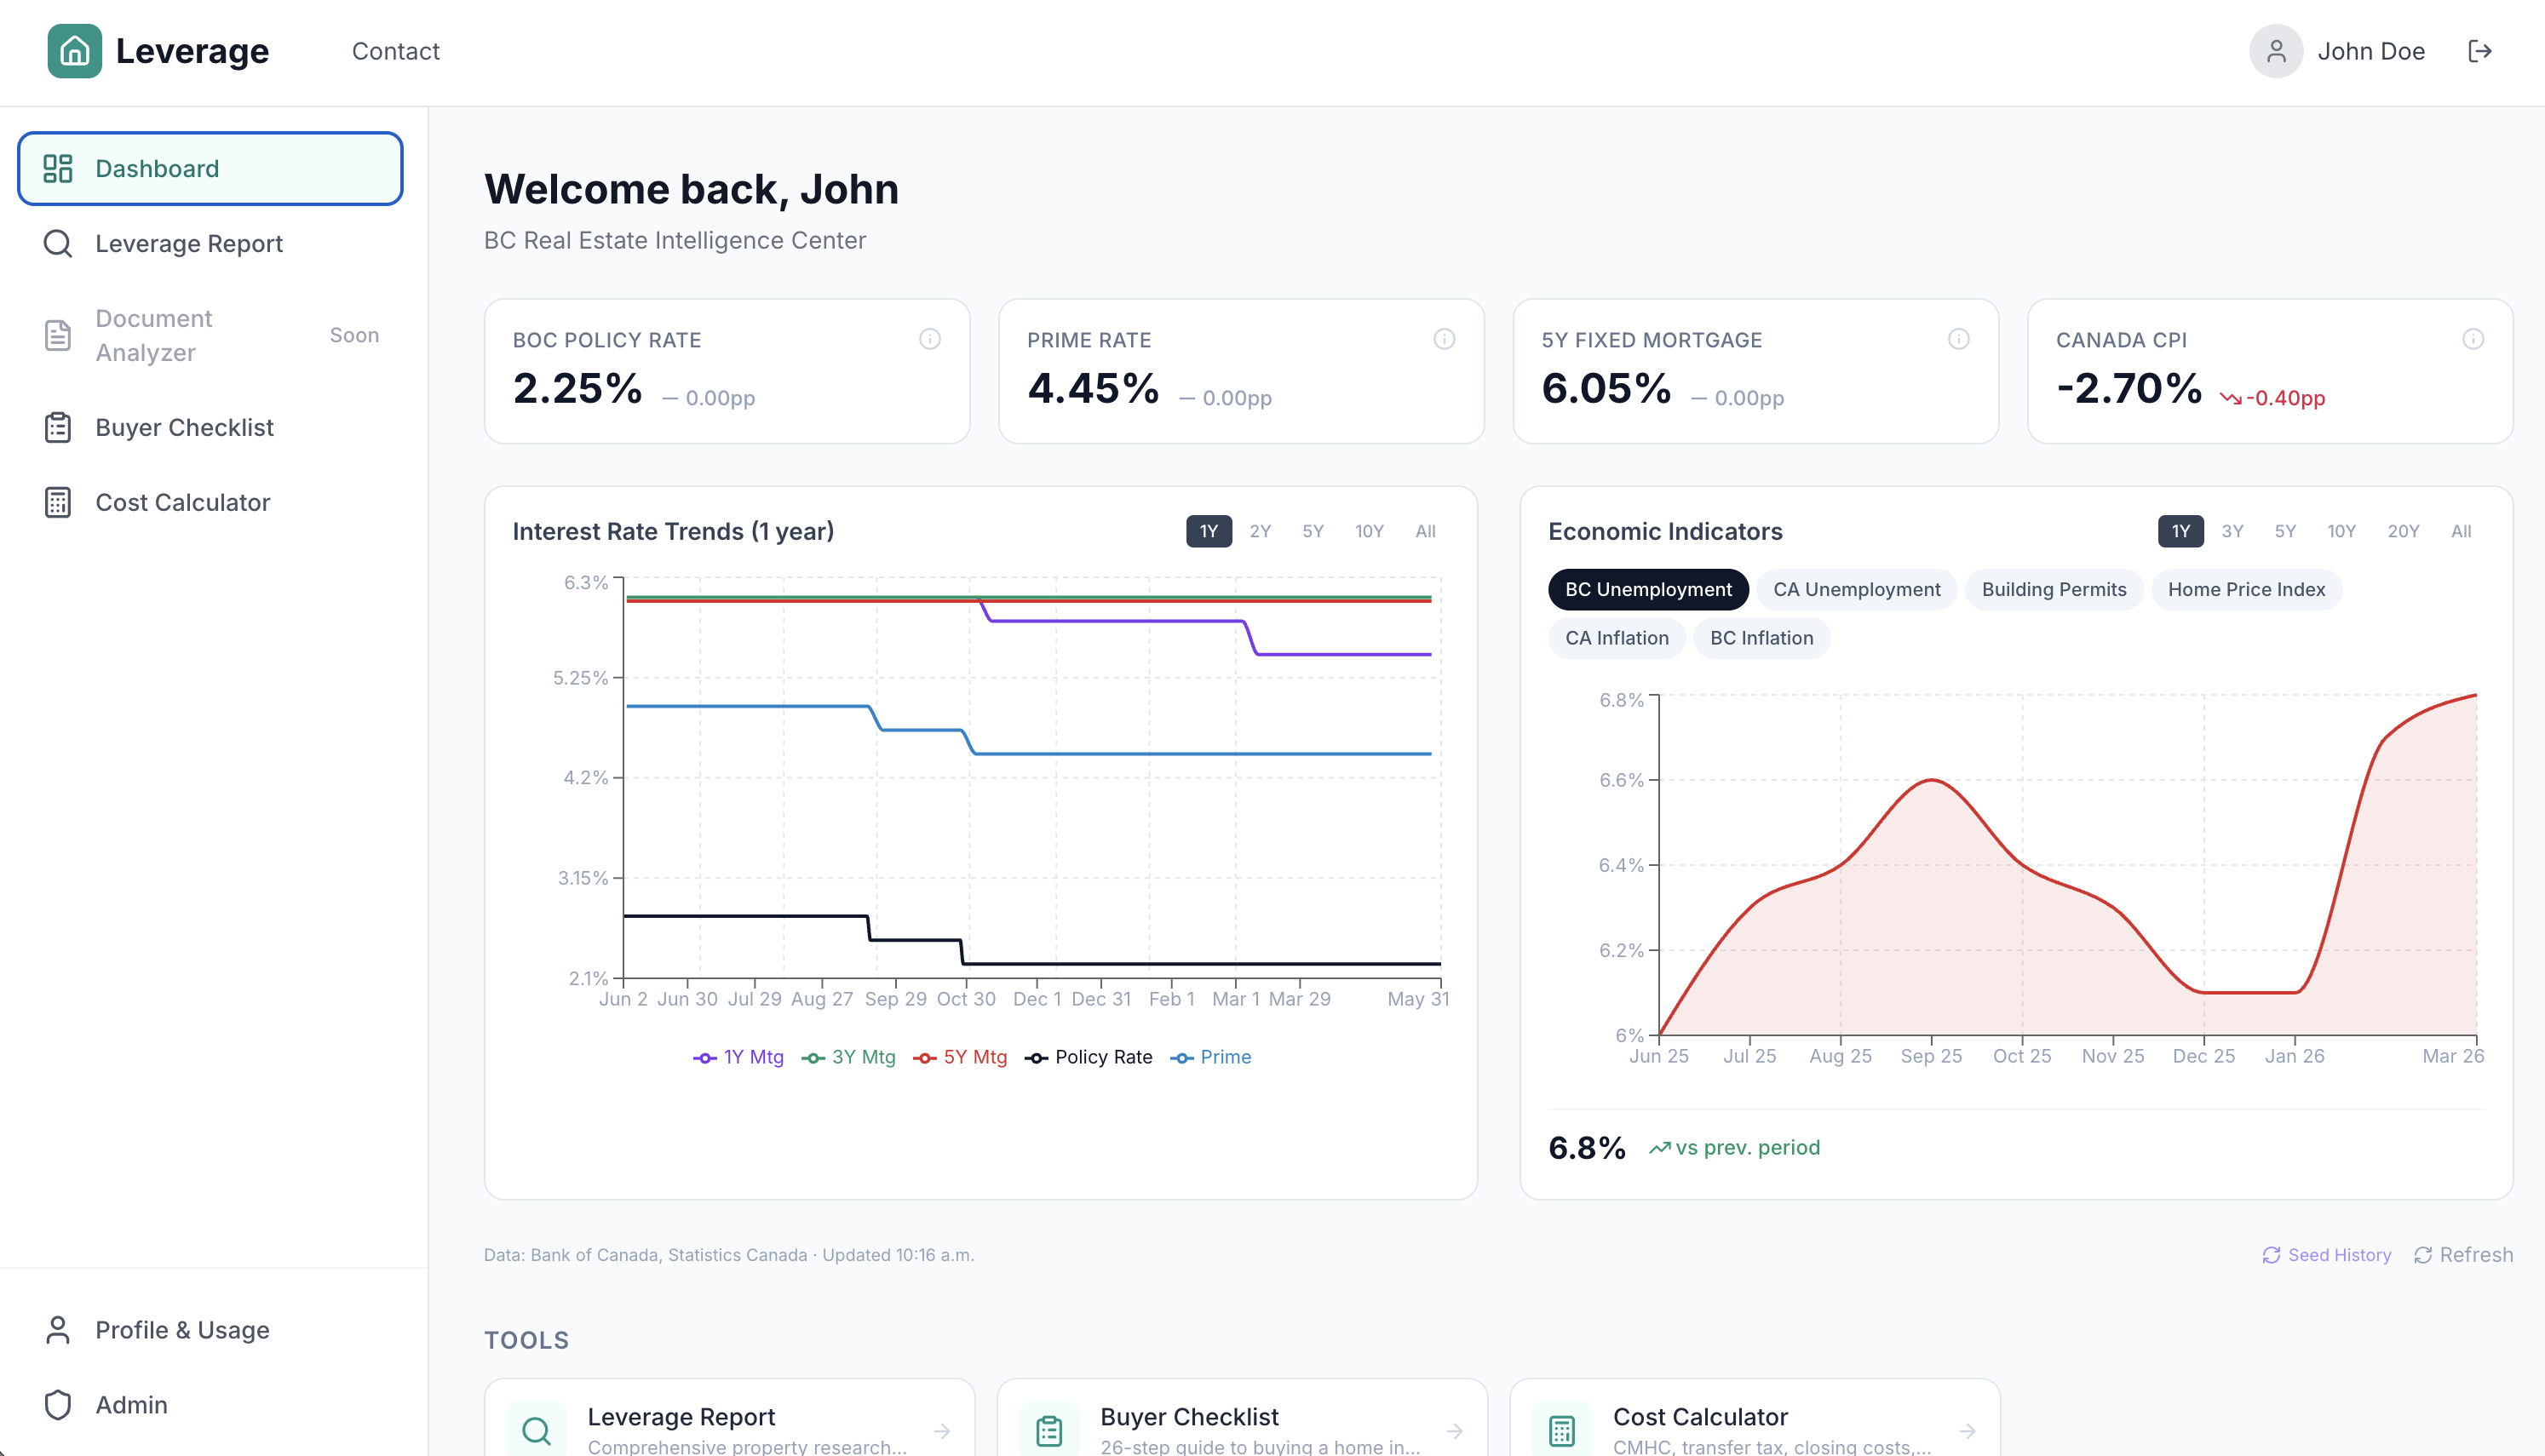
Task: Click the 6.8% vs prev. period summary
Action: 1684,1147
